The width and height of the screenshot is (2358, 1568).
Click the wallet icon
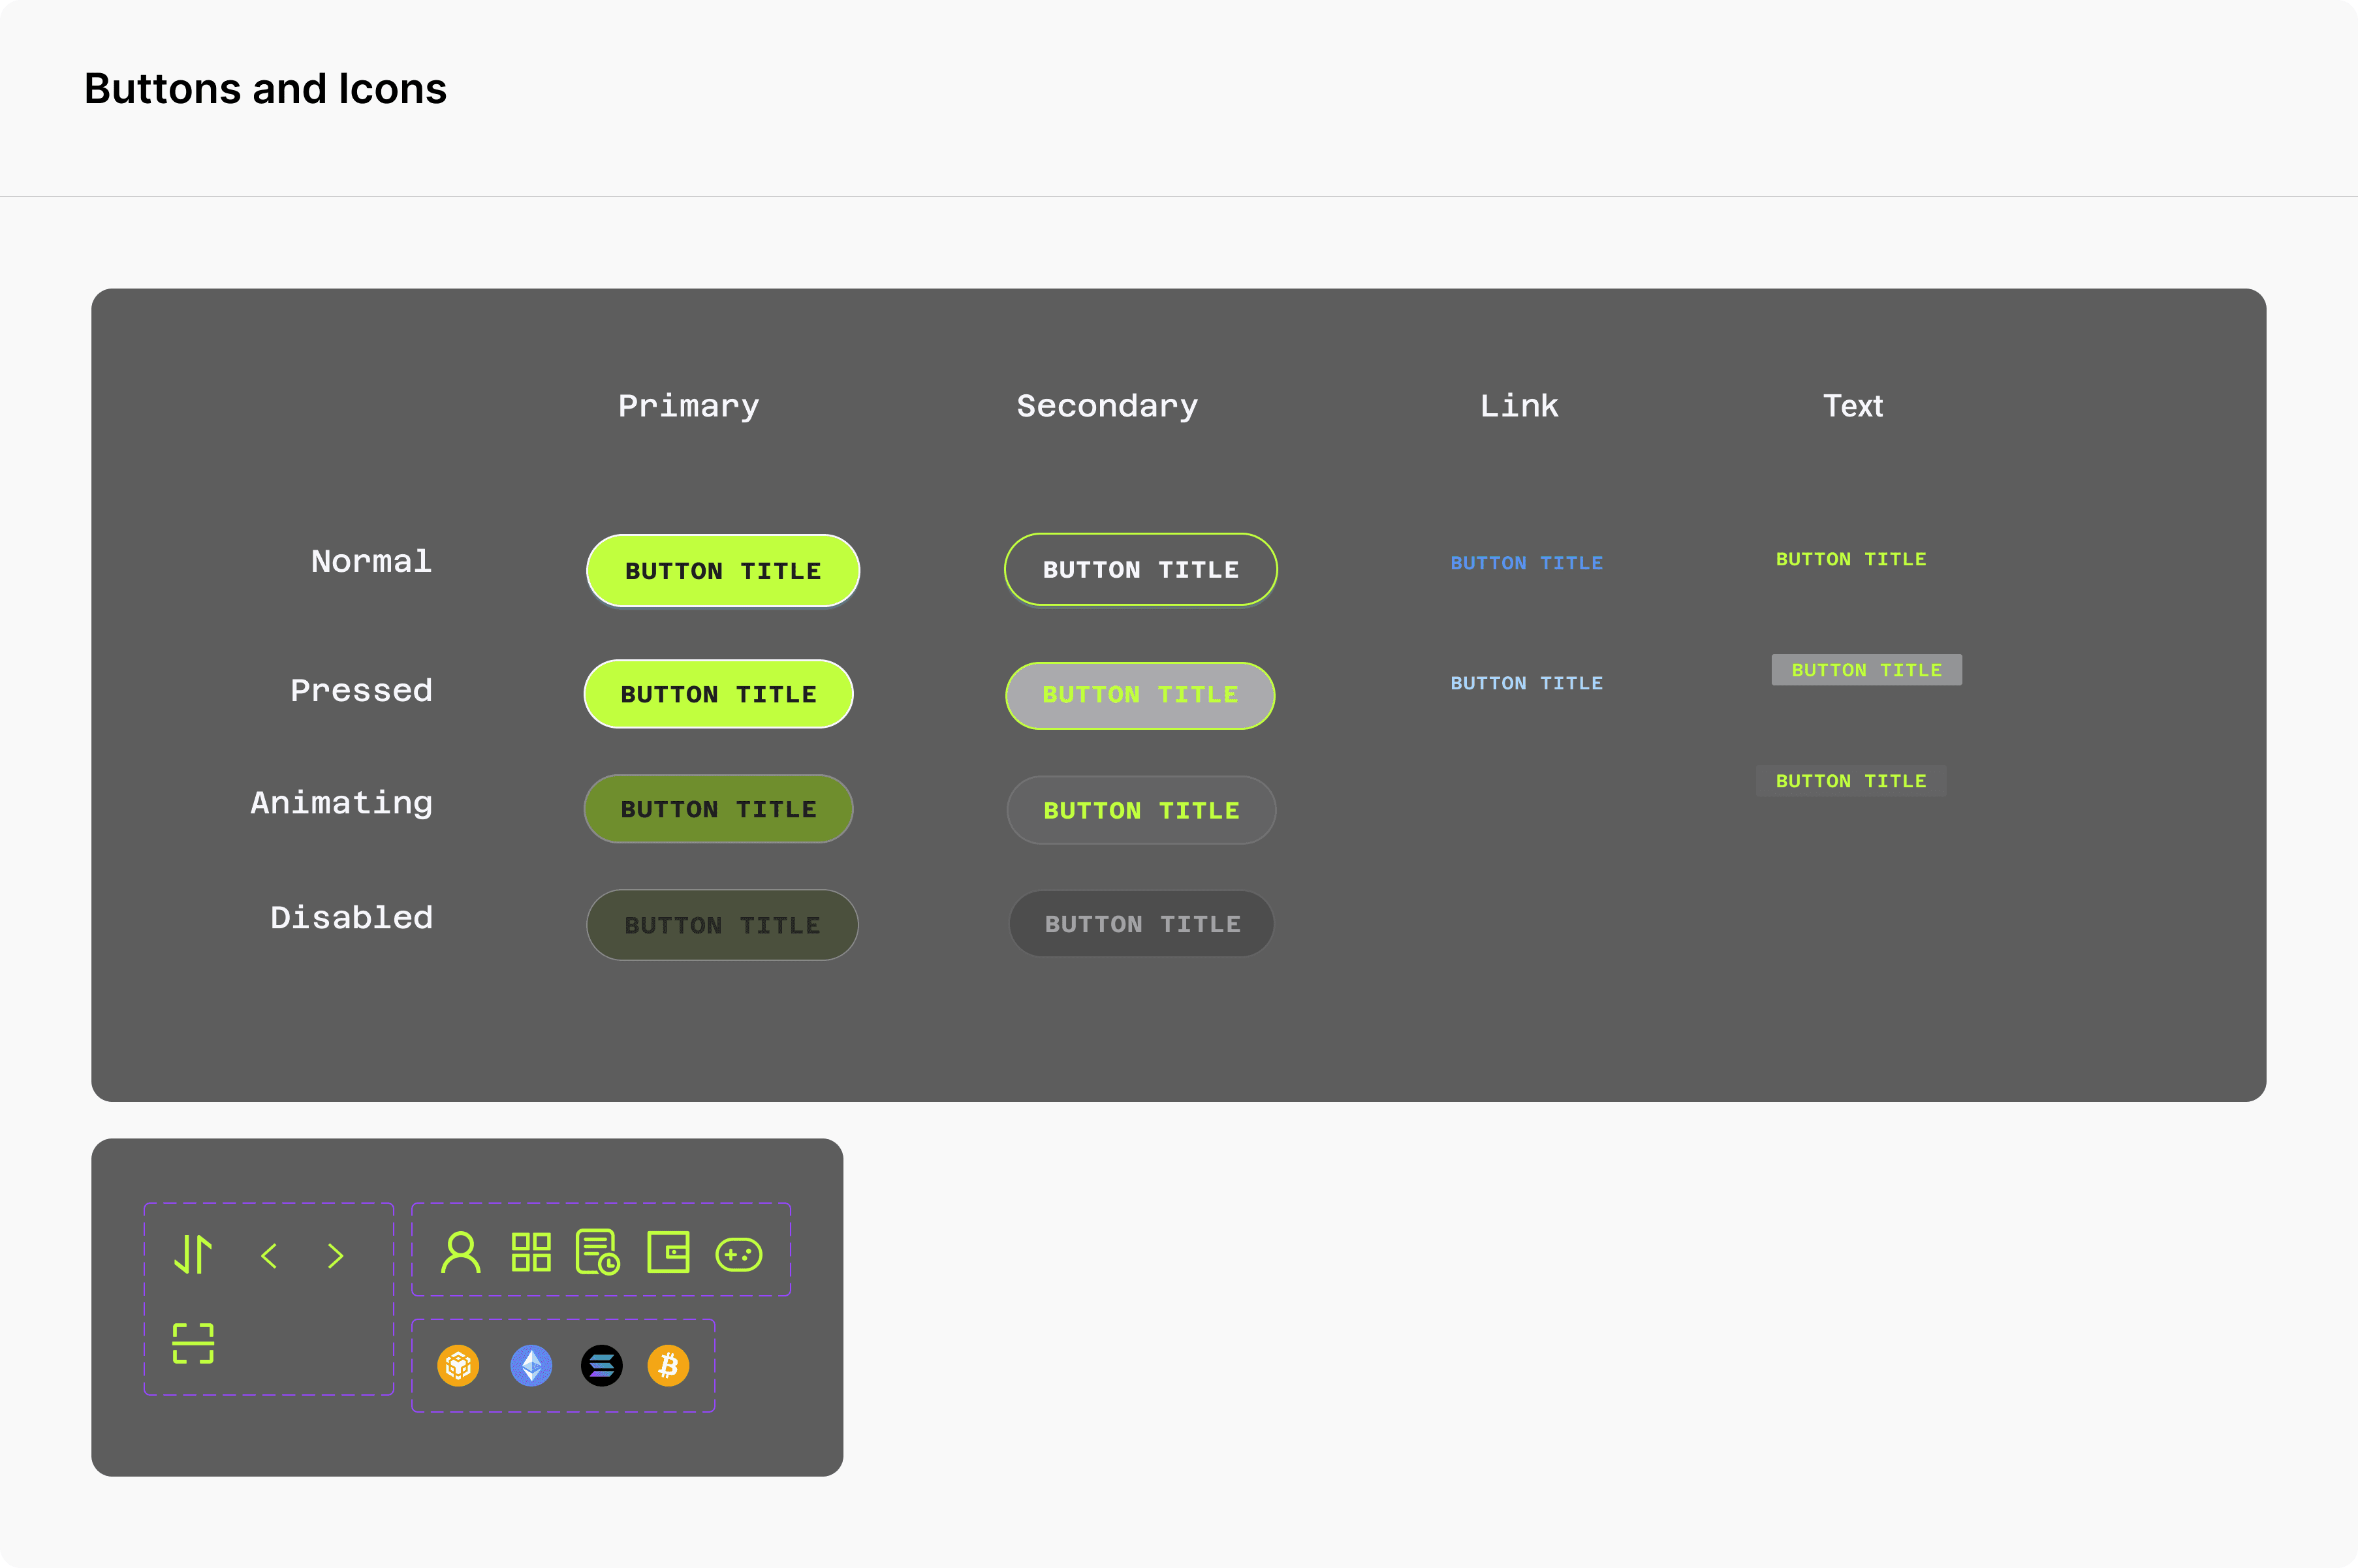668,1252
